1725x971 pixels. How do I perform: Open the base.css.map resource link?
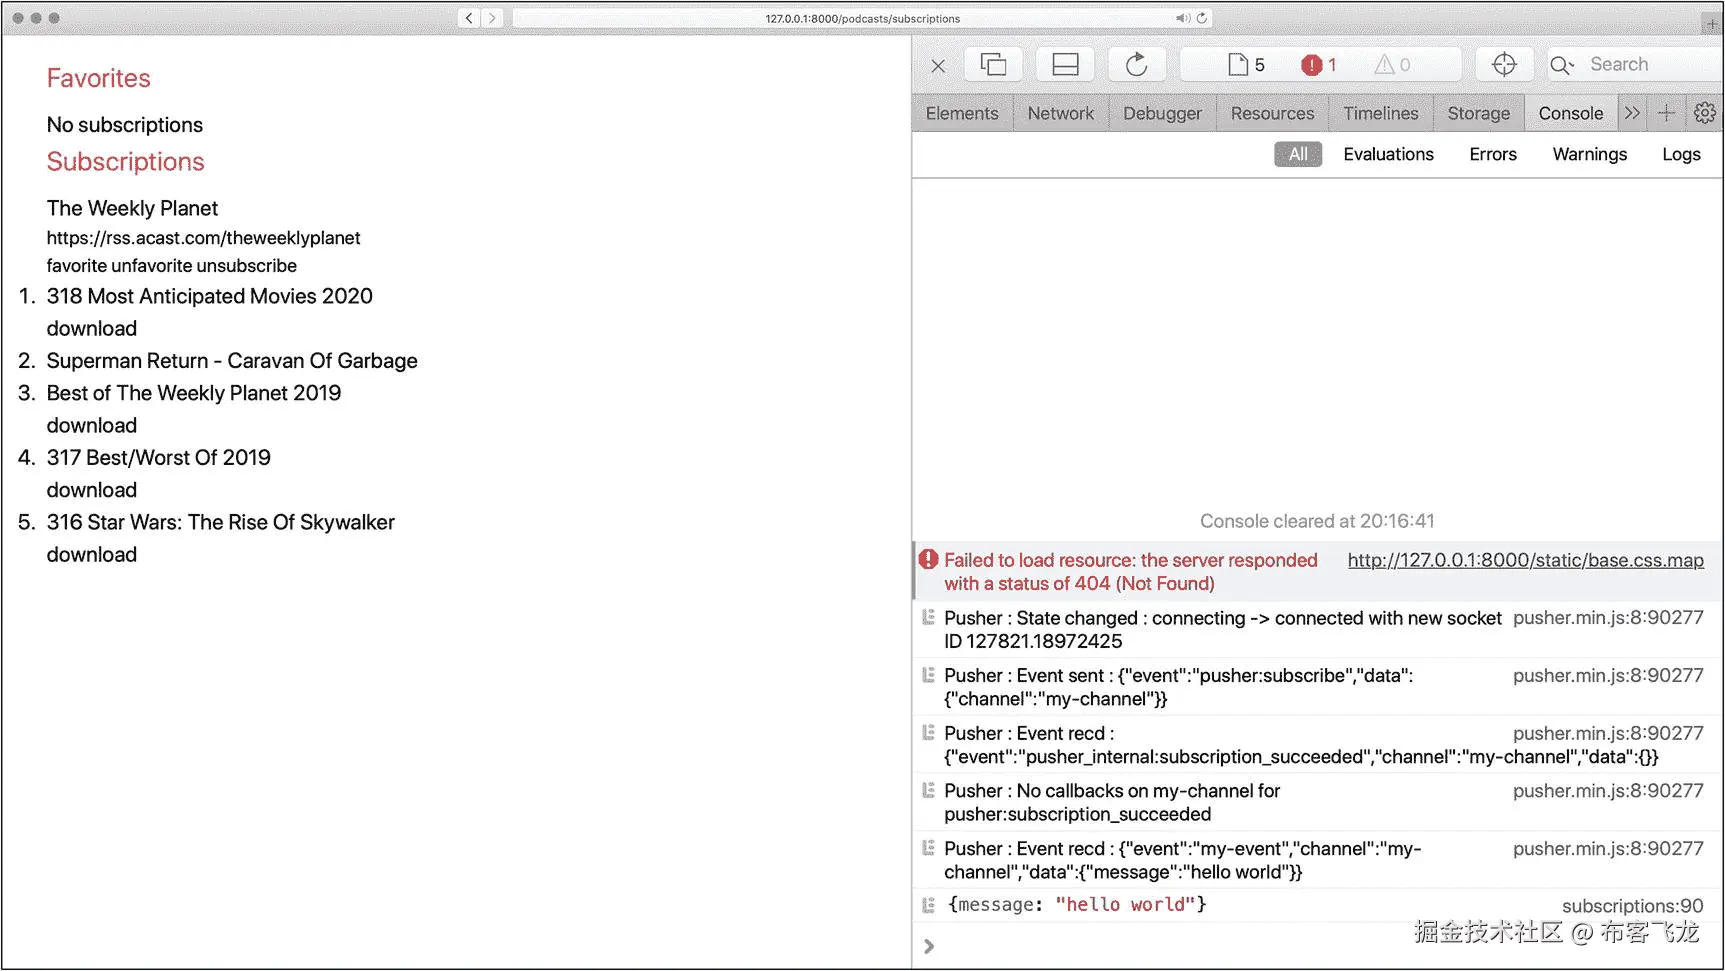coord(1526,560)
